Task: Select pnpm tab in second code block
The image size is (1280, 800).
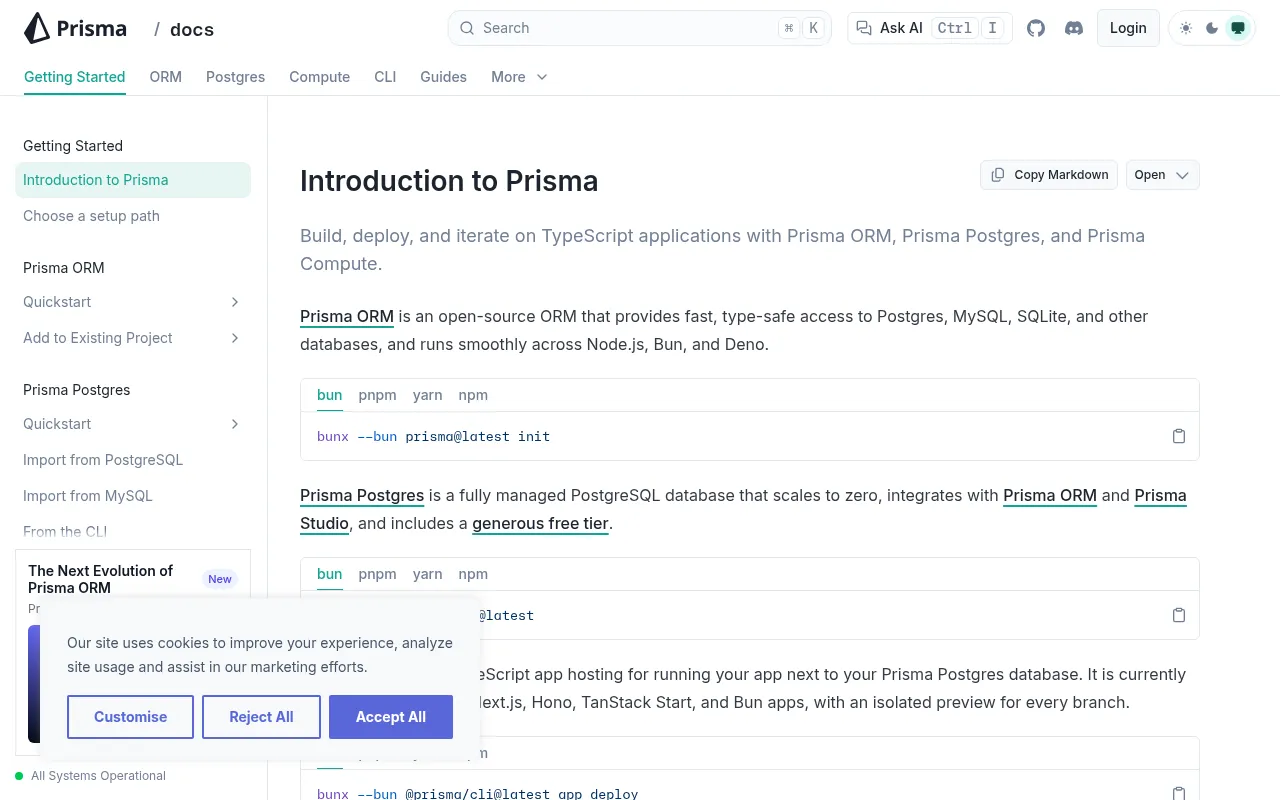Action: 378,574
